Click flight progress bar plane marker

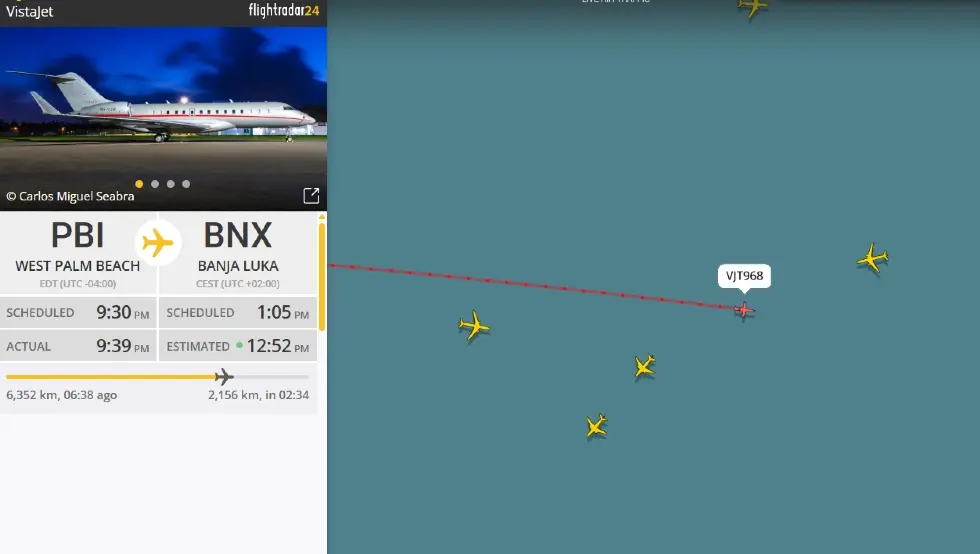pyautogui.click(x=224, y=376)
